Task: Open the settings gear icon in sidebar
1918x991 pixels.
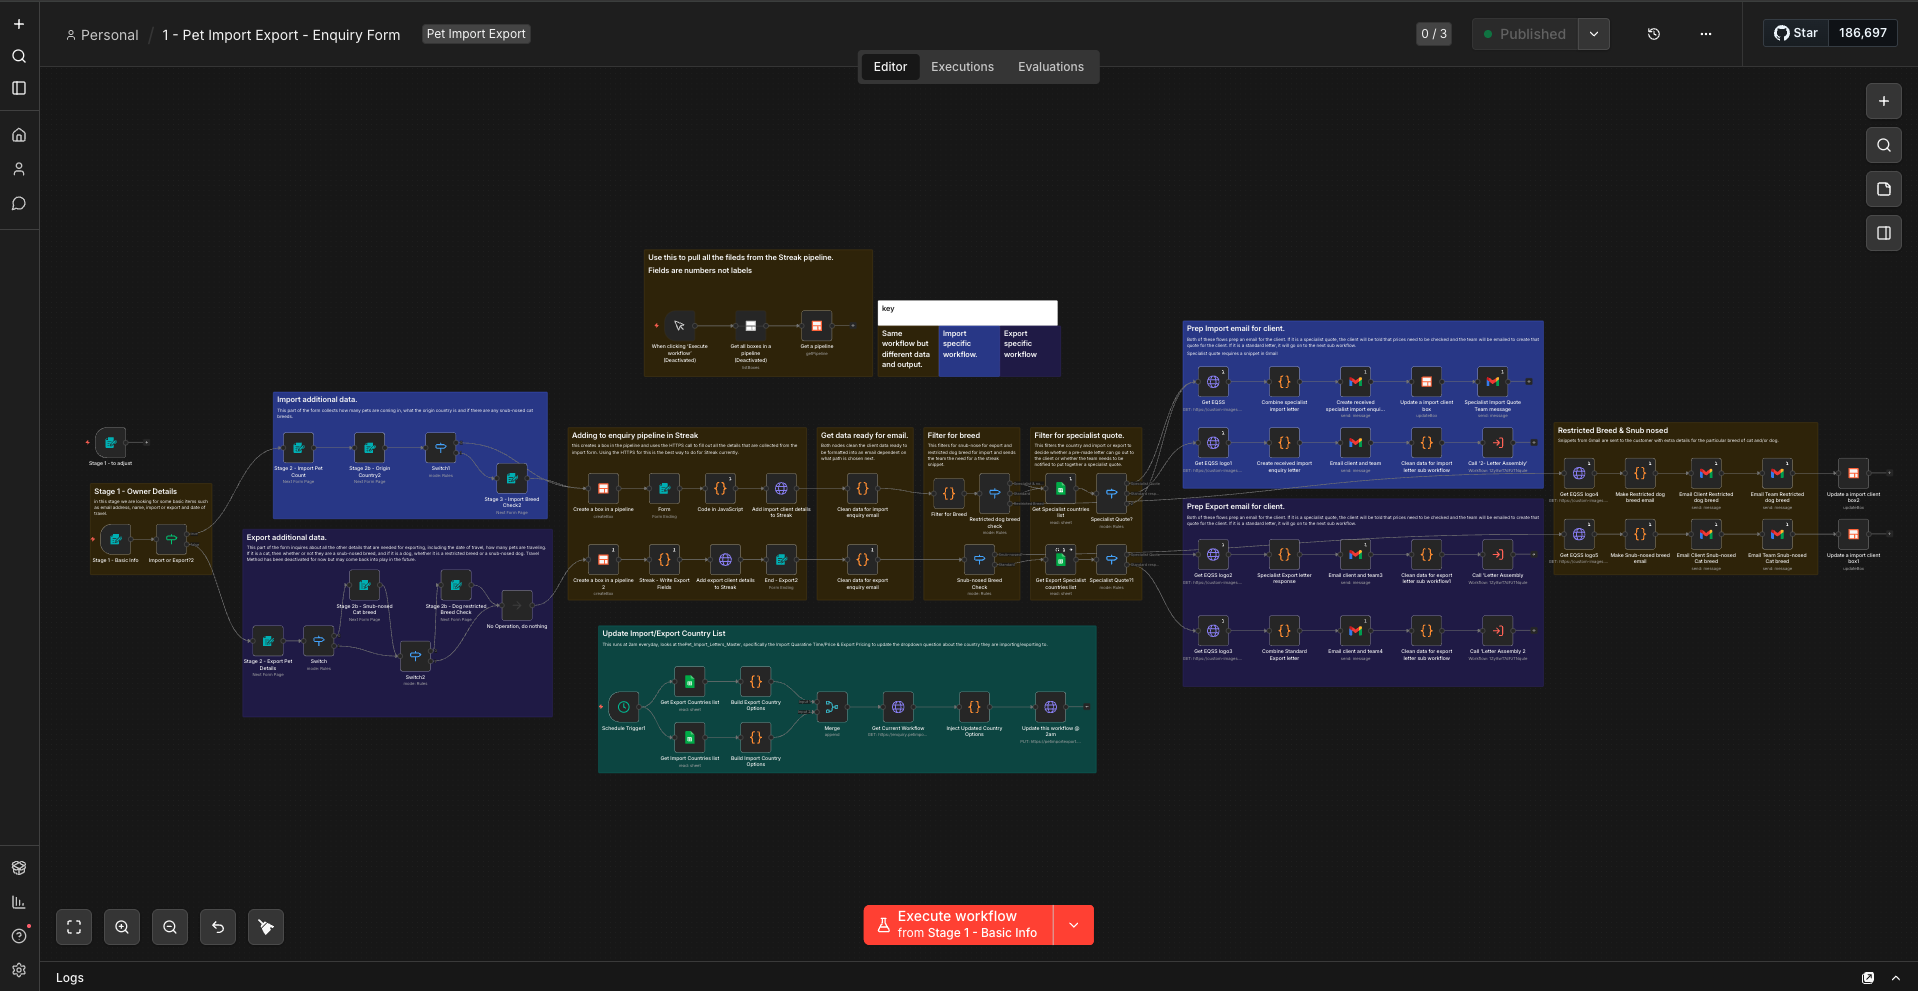Action: pyautogui.click(x=19, y=970)
